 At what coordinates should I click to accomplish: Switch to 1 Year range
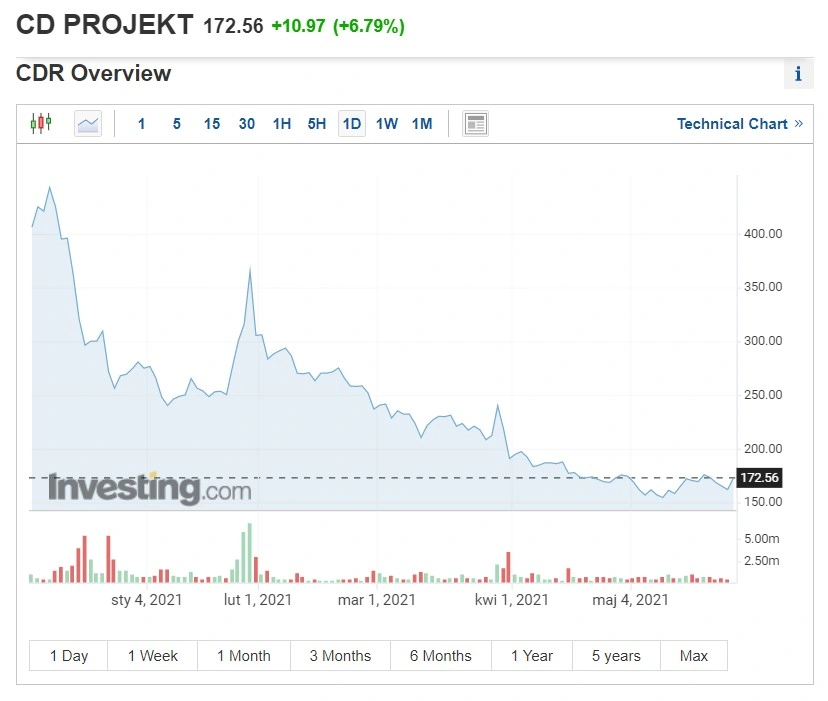(532, 656)
